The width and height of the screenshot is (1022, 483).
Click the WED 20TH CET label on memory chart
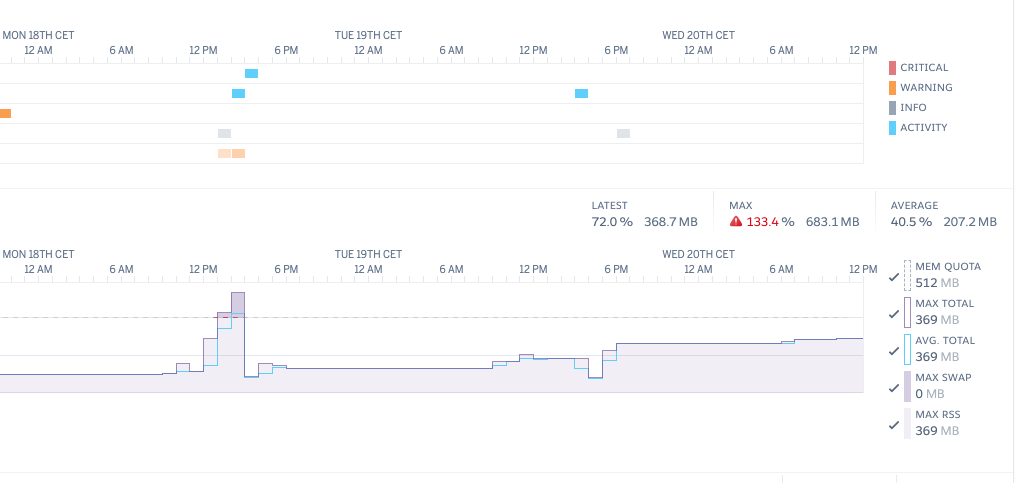point(698,254)
